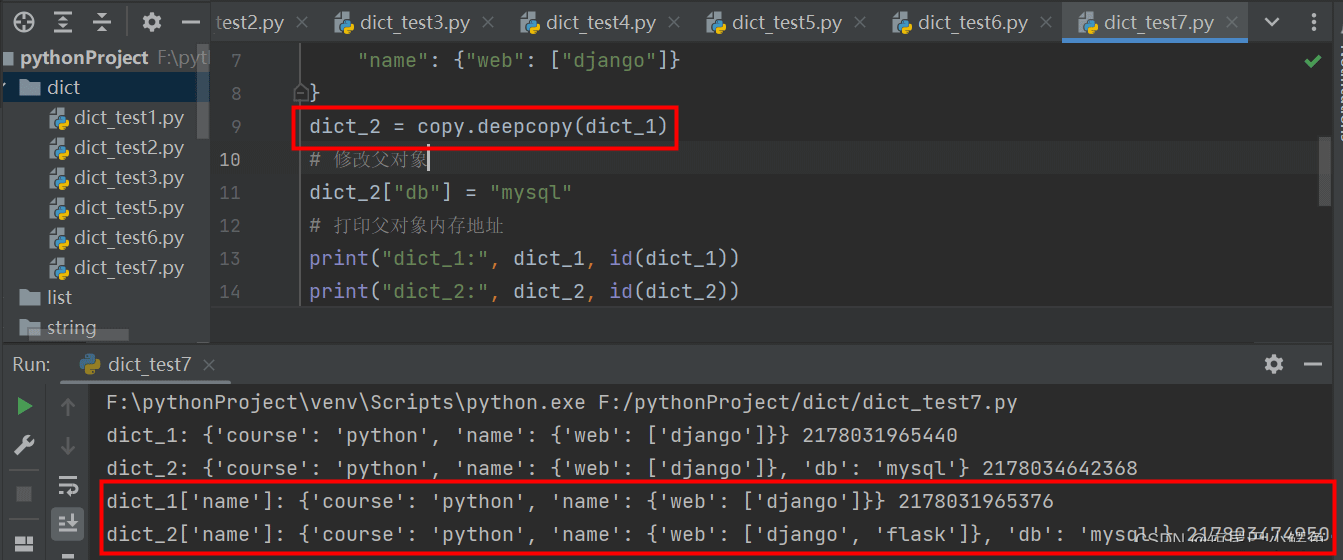Open the hidden editor tabs dropdown chevron
Image resolution: width=1343 pixels, height=560 pixels.
[x=1272, y=22]
